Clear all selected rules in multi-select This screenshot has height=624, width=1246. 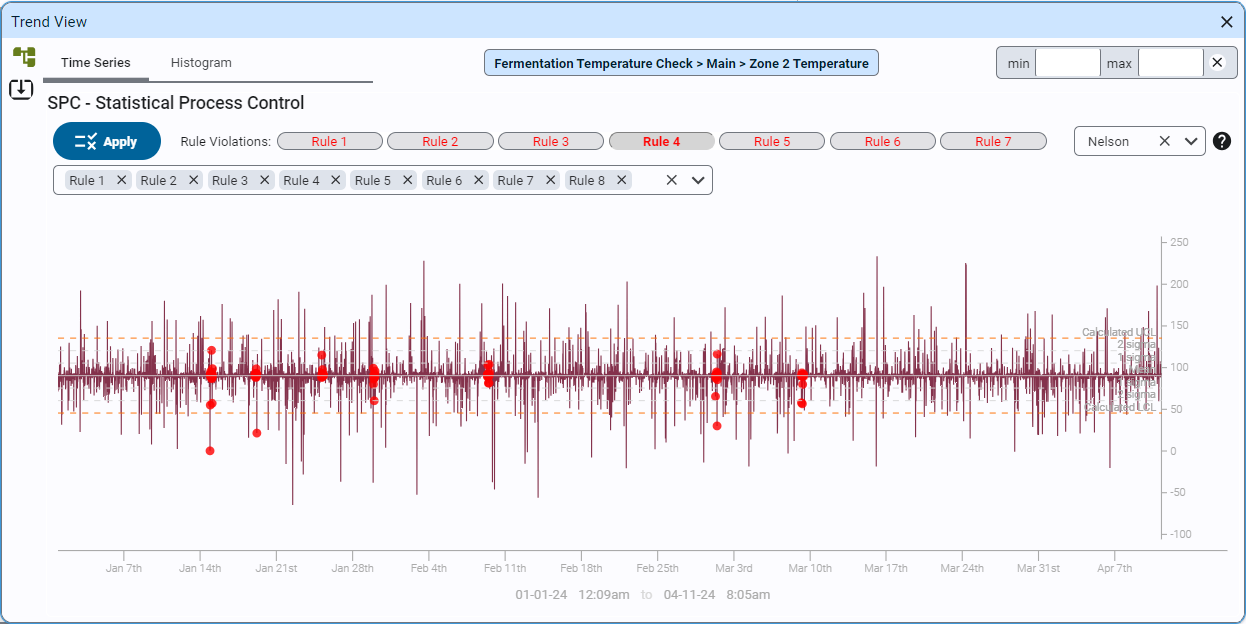[x=672, y=180]
